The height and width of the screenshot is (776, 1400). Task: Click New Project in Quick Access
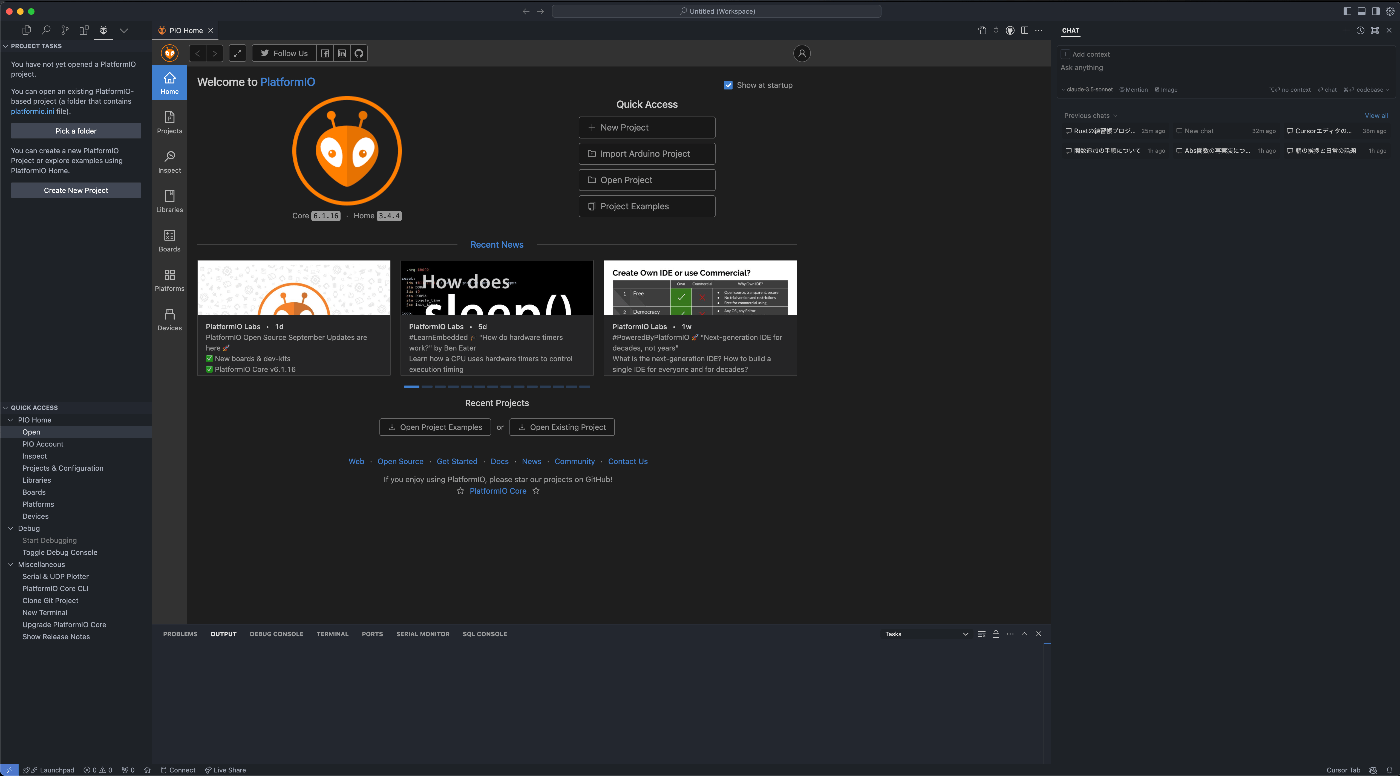pos(647,128)
